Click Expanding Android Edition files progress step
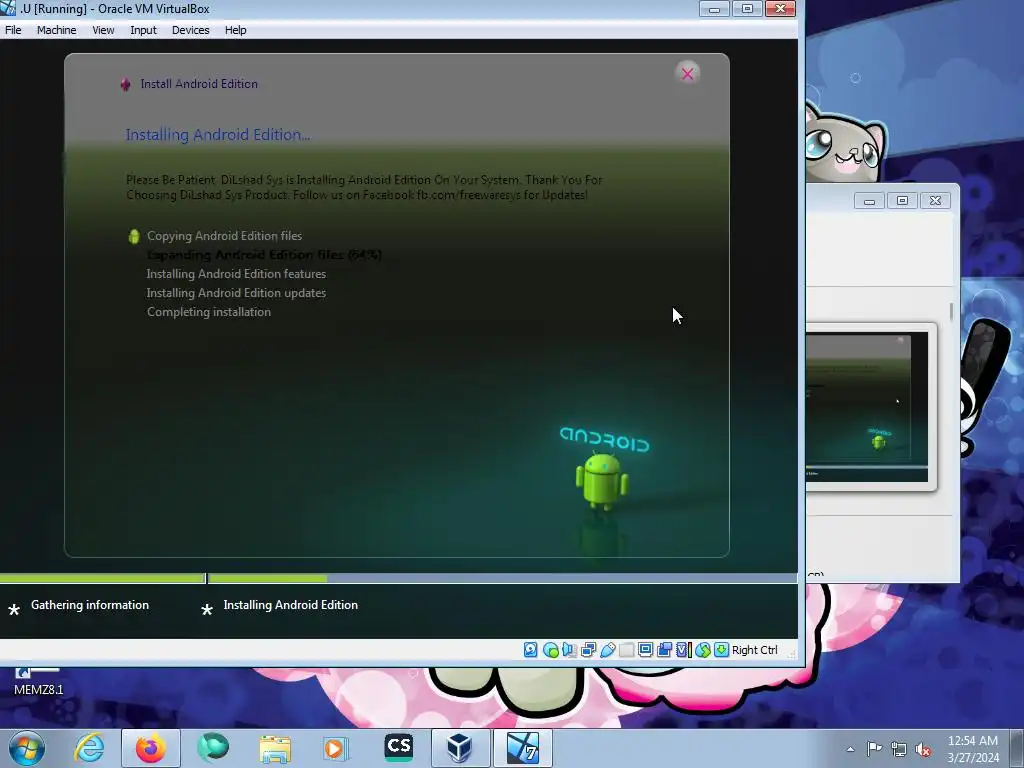The image size is (1024, 768). pos(264,255)
